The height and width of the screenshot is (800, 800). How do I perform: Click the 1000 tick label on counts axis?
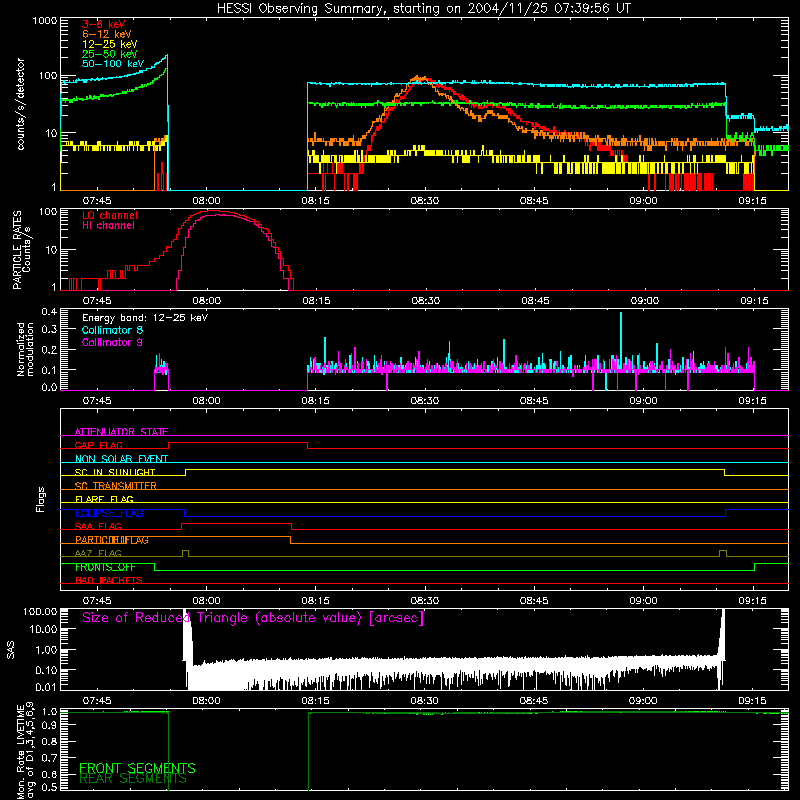pos(44,21)
